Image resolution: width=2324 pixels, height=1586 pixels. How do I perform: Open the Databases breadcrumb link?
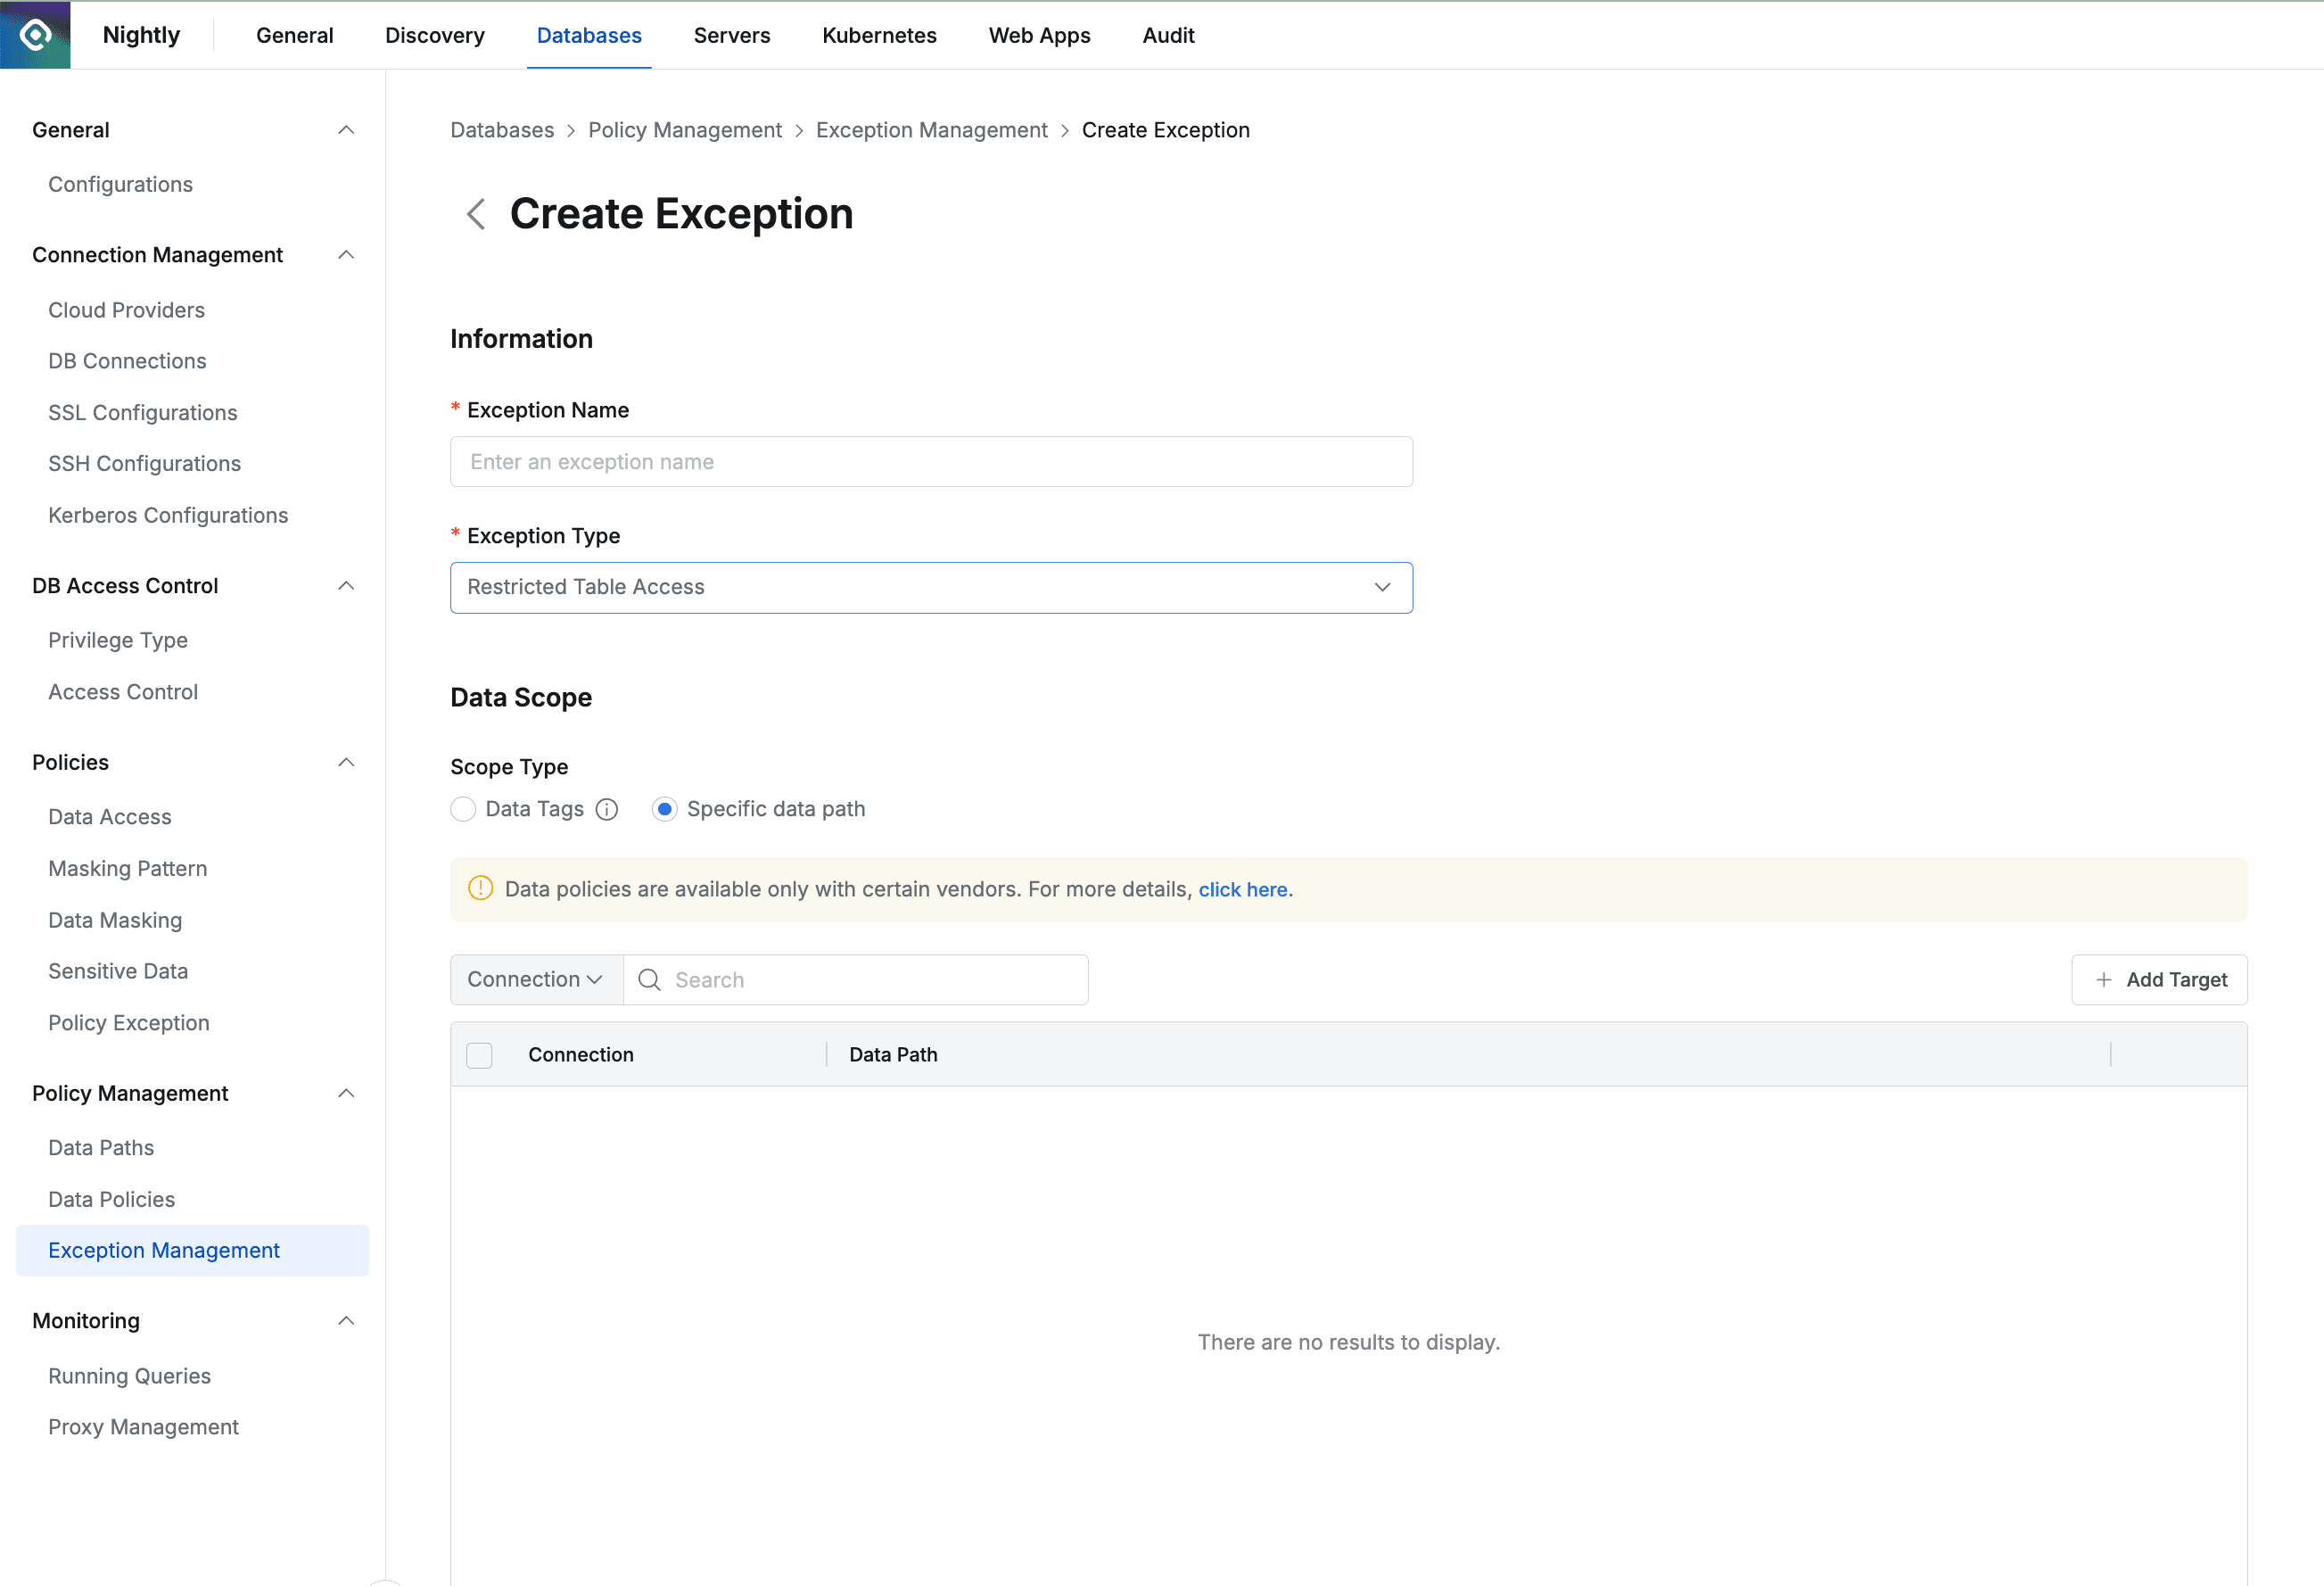coord(502,130)
